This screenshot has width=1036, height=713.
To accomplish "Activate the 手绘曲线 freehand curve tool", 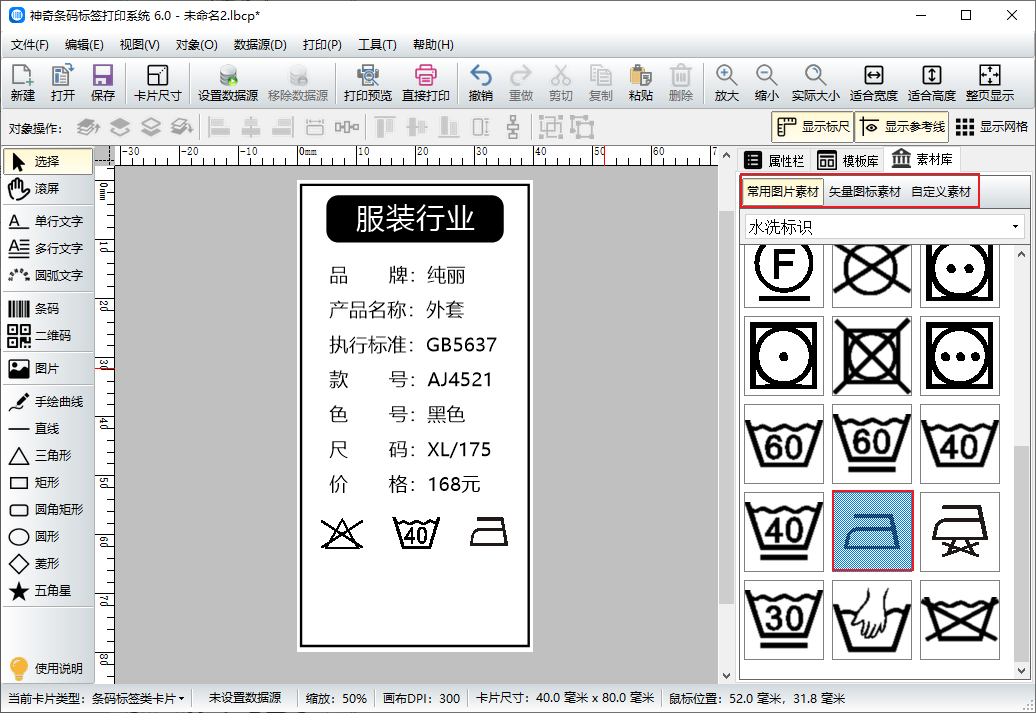I will coord(48,402).
